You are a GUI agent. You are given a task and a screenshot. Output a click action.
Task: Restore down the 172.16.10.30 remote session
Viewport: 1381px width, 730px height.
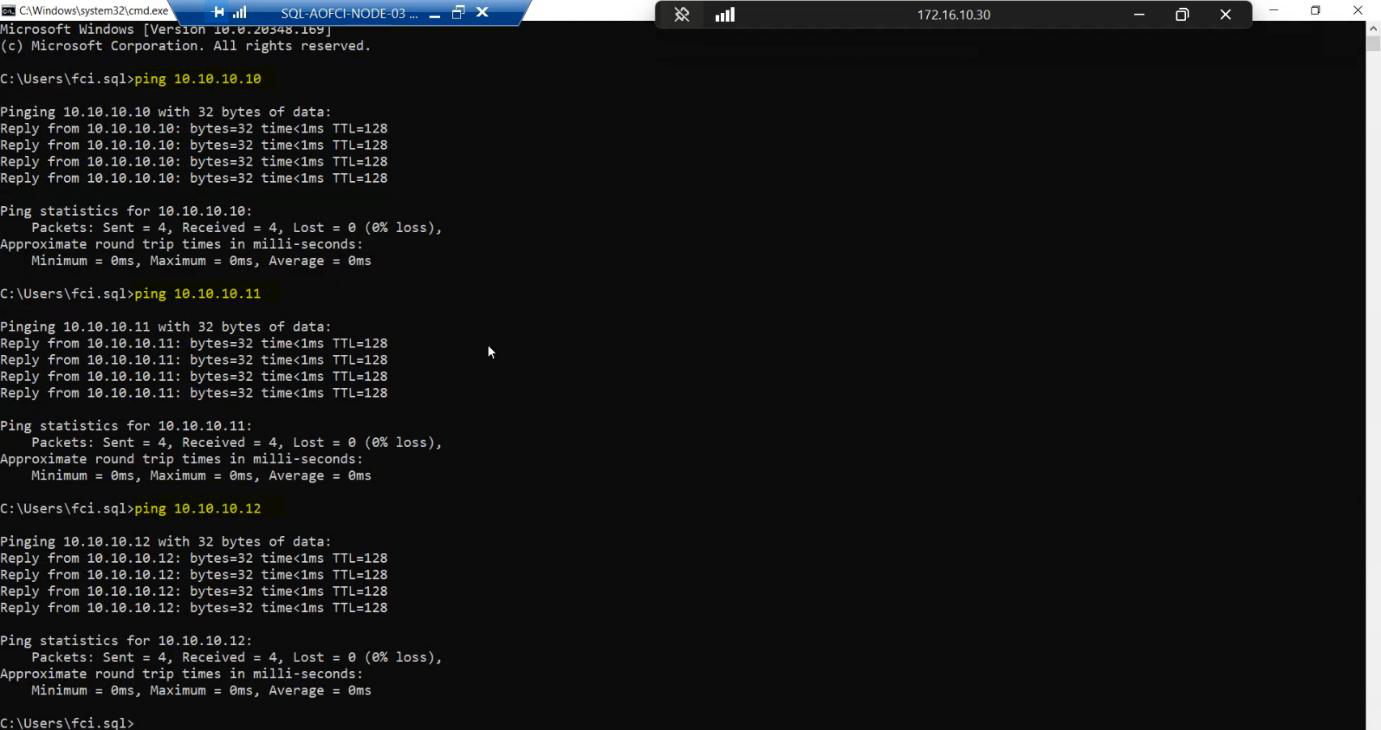coord(1182,15)
